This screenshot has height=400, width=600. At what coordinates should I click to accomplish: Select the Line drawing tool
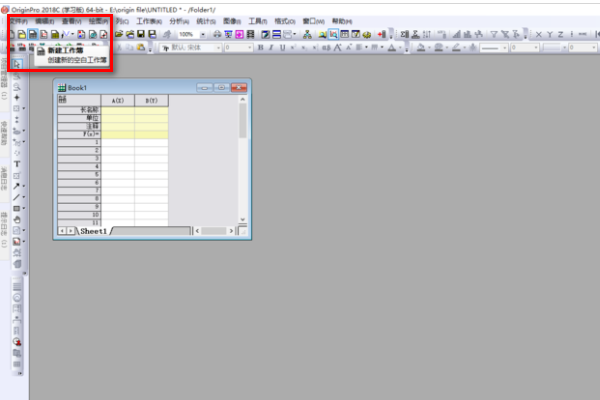point(16,197)
